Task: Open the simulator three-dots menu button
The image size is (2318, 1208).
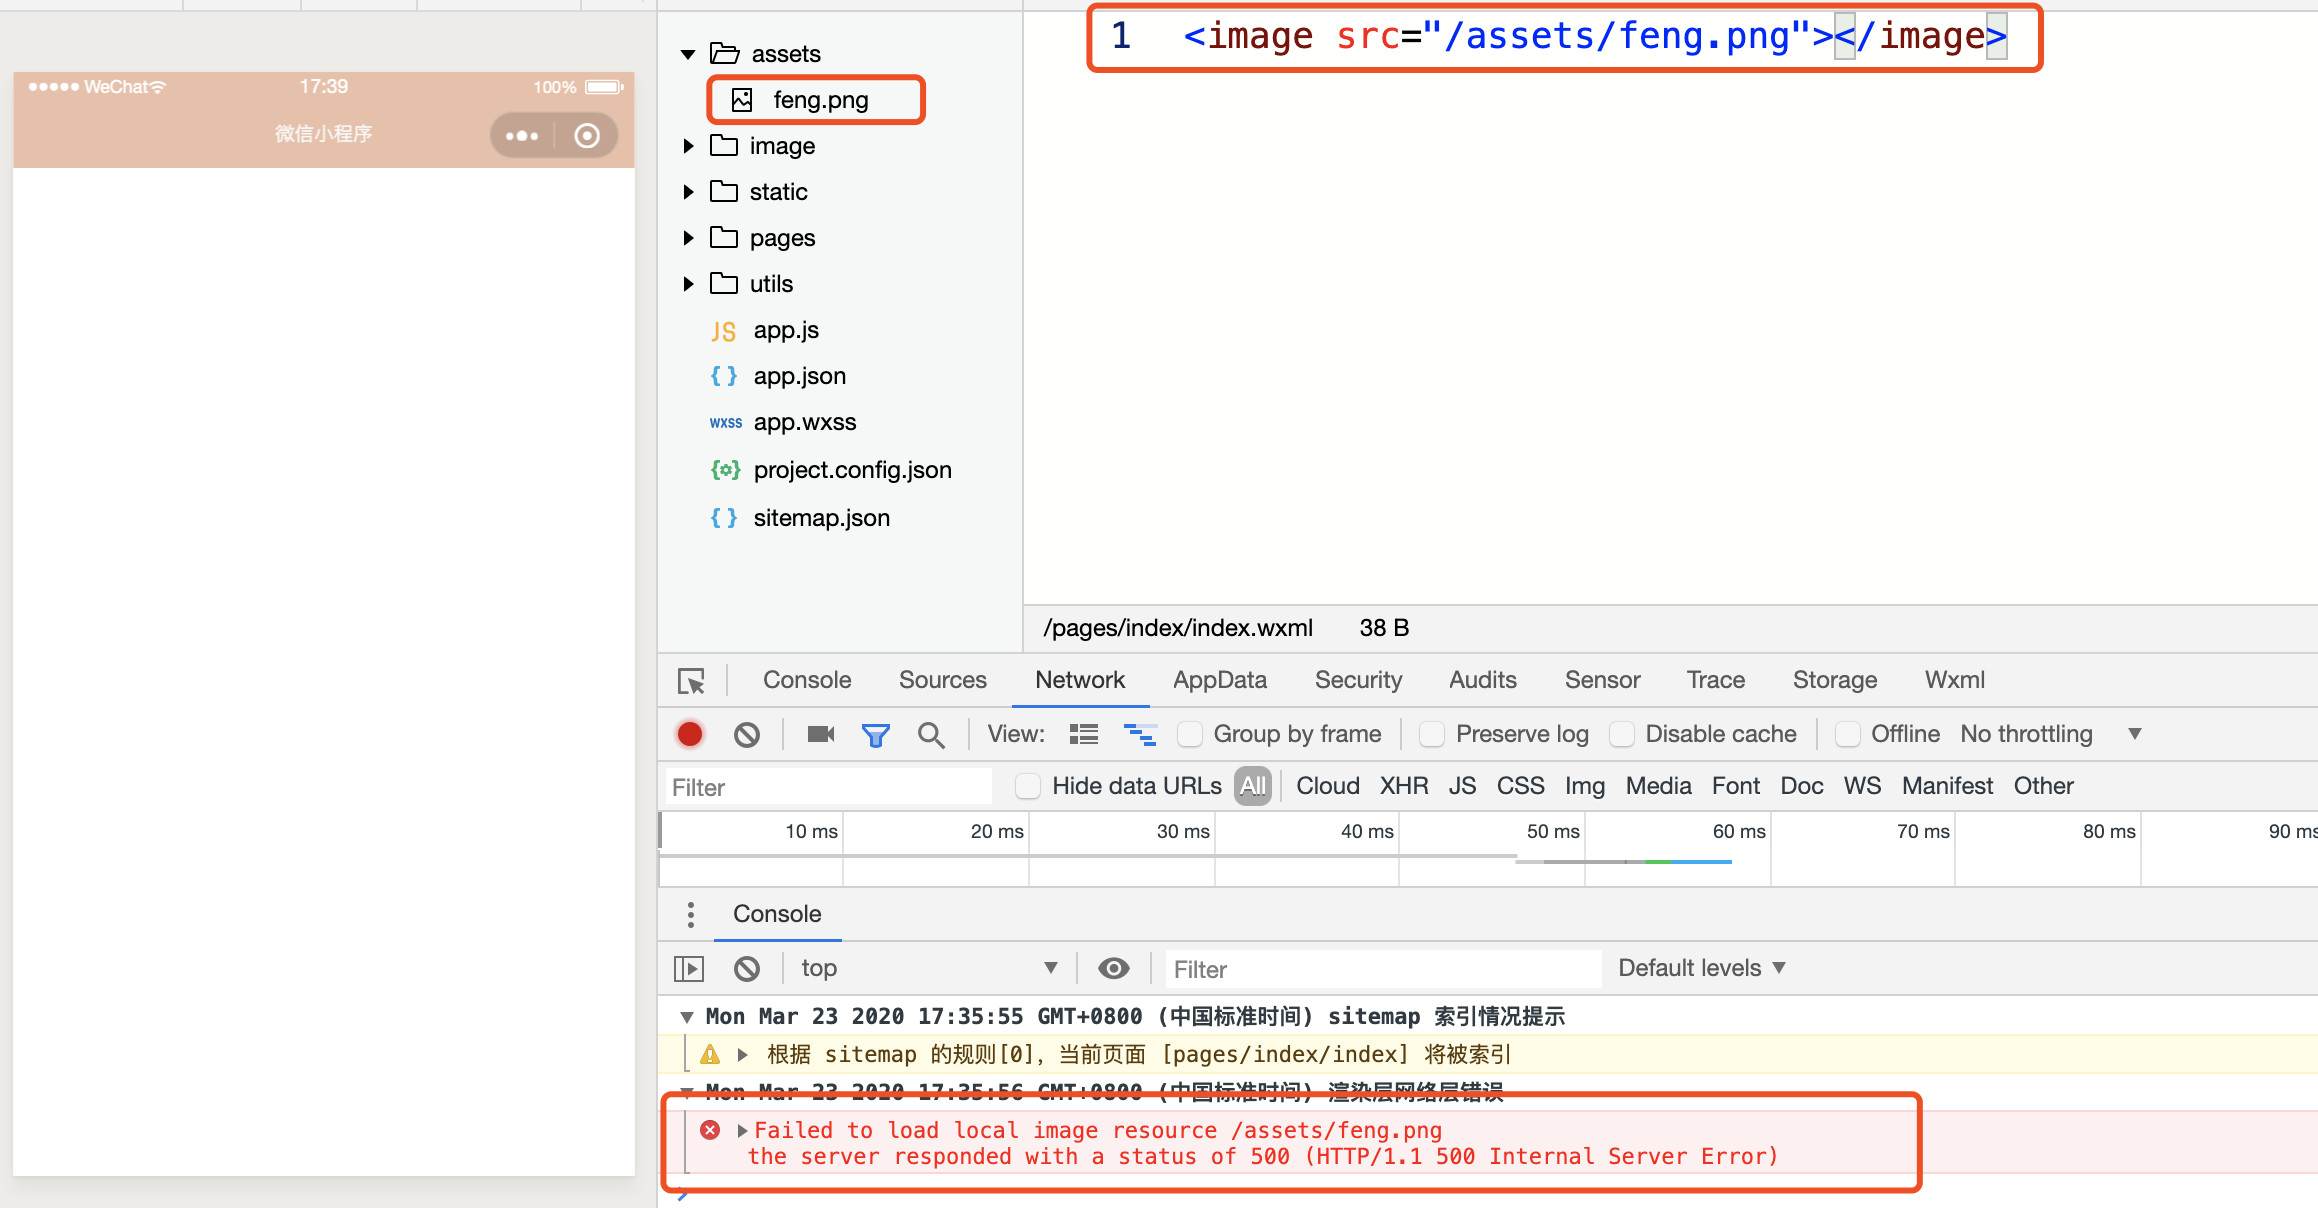Action: tap(521, 135)
